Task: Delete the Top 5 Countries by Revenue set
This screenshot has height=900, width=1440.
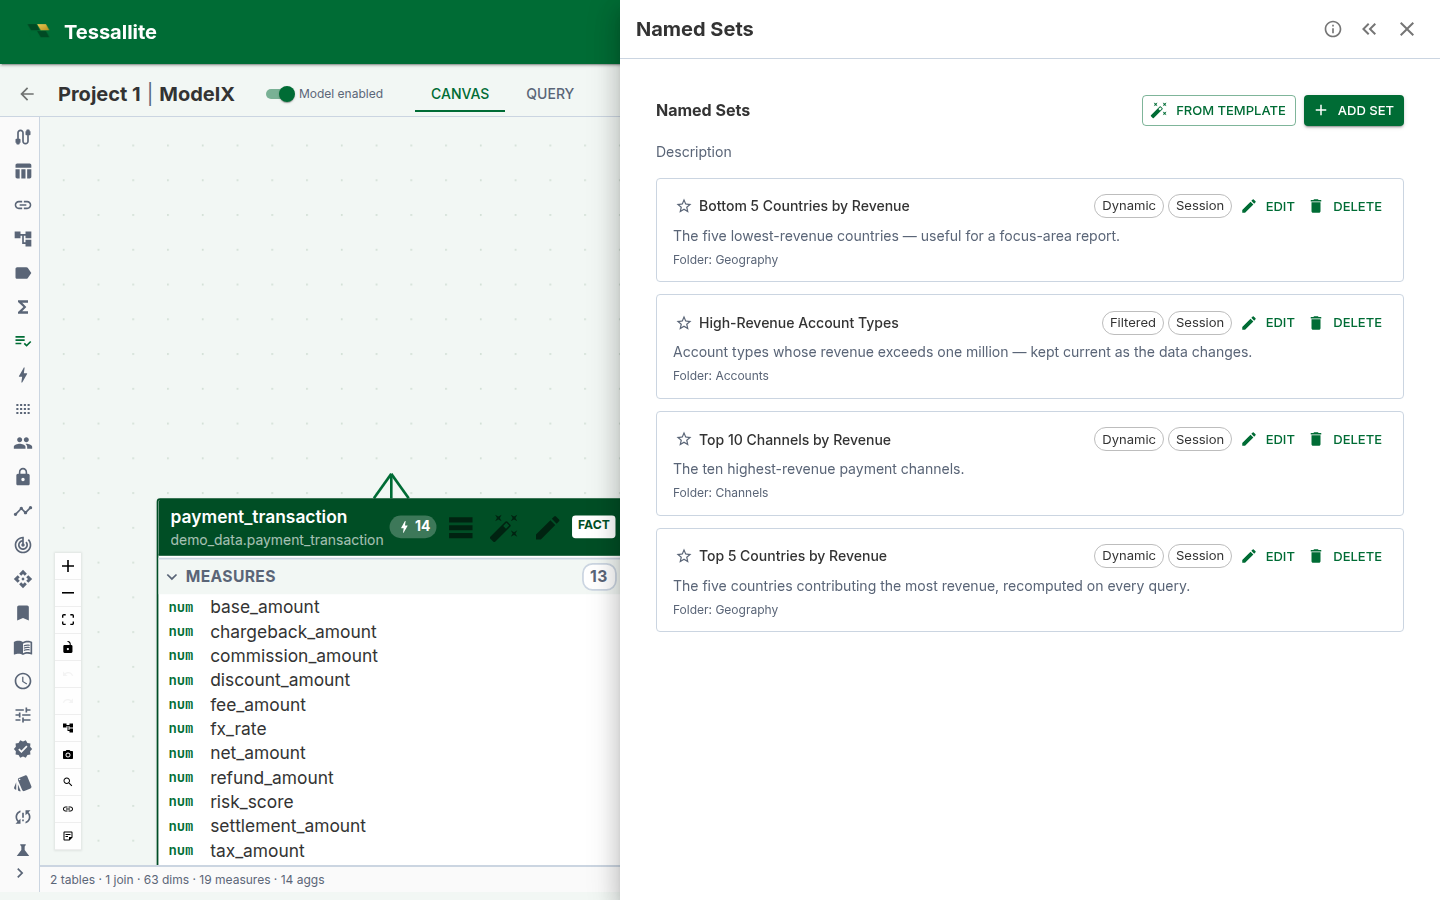Action: coord(1346,556)
